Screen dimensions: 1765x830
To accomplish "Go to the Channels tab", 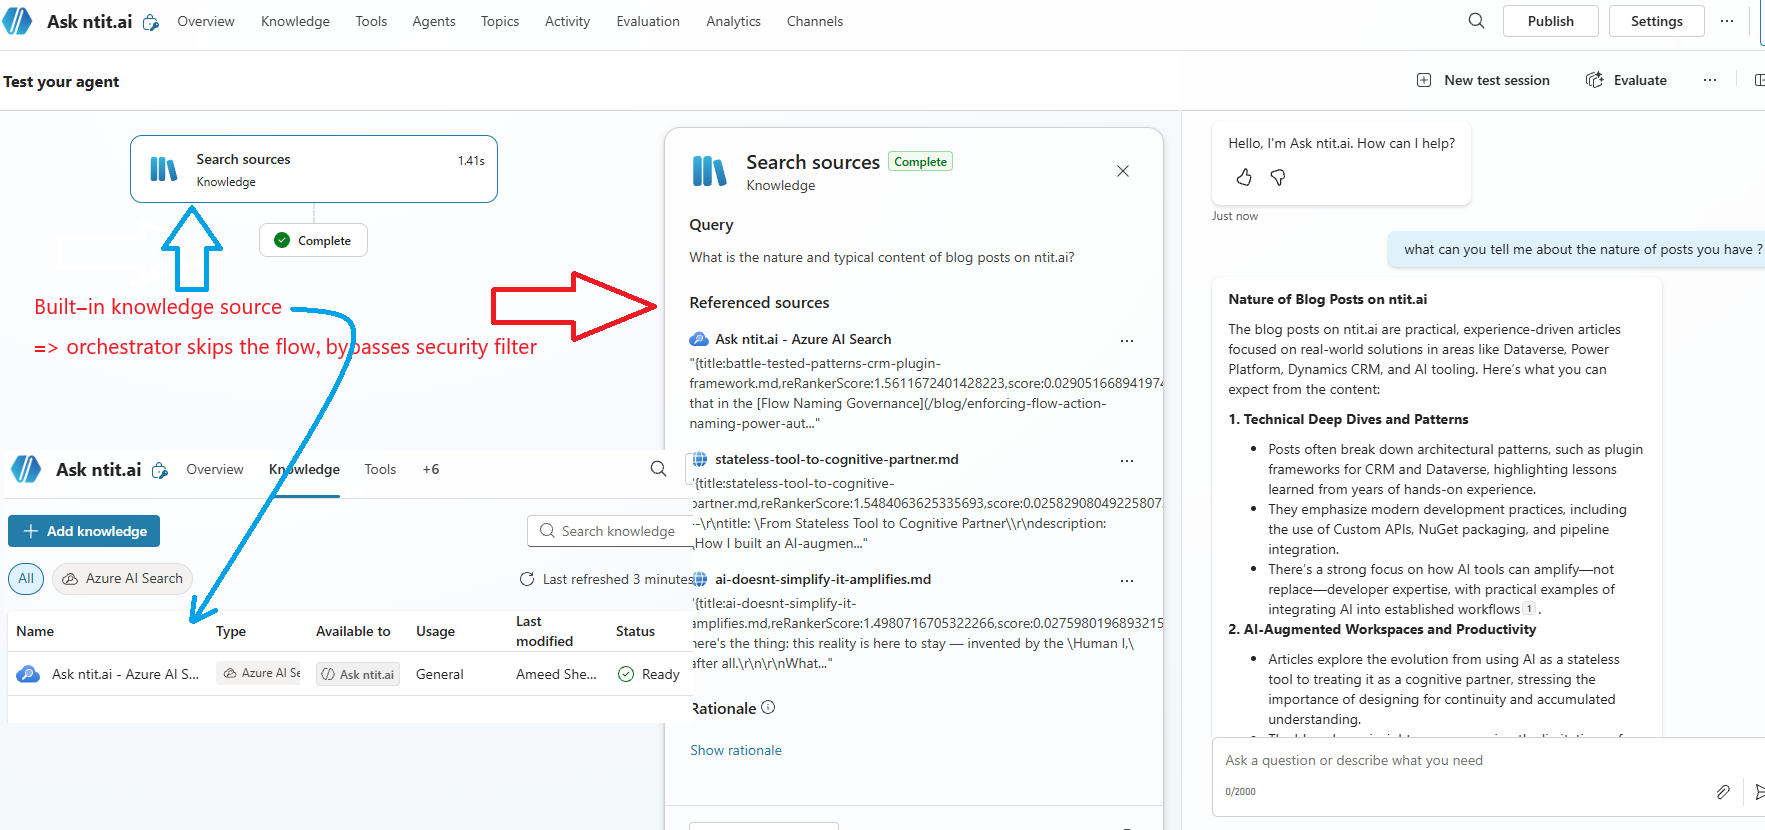I will (x=815, y=21).
